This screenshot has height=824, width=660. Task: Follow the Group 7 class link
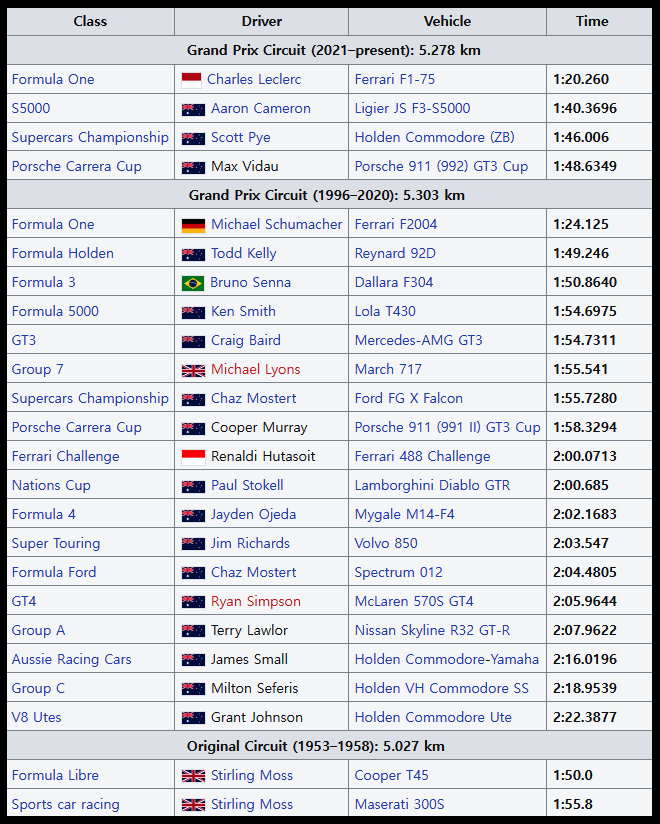tap(37, 369)
